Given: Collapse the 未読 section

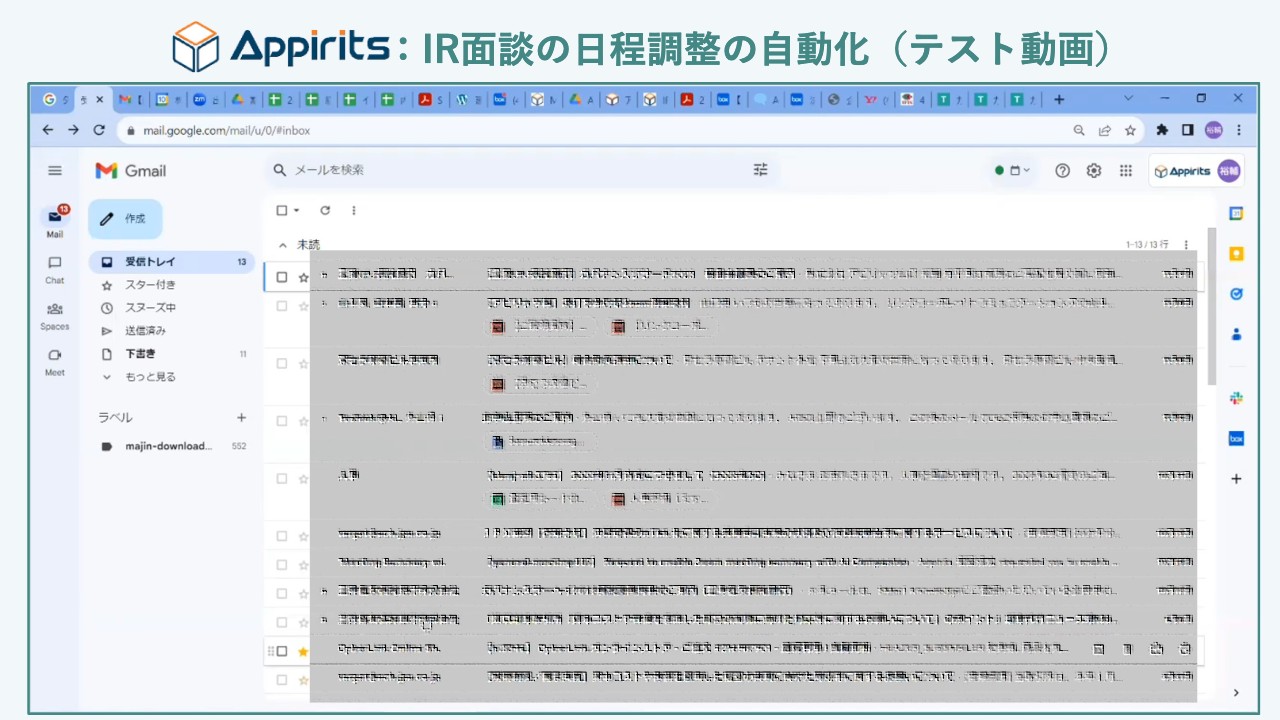Looking at the screenshot, I should tap(282, 245).
